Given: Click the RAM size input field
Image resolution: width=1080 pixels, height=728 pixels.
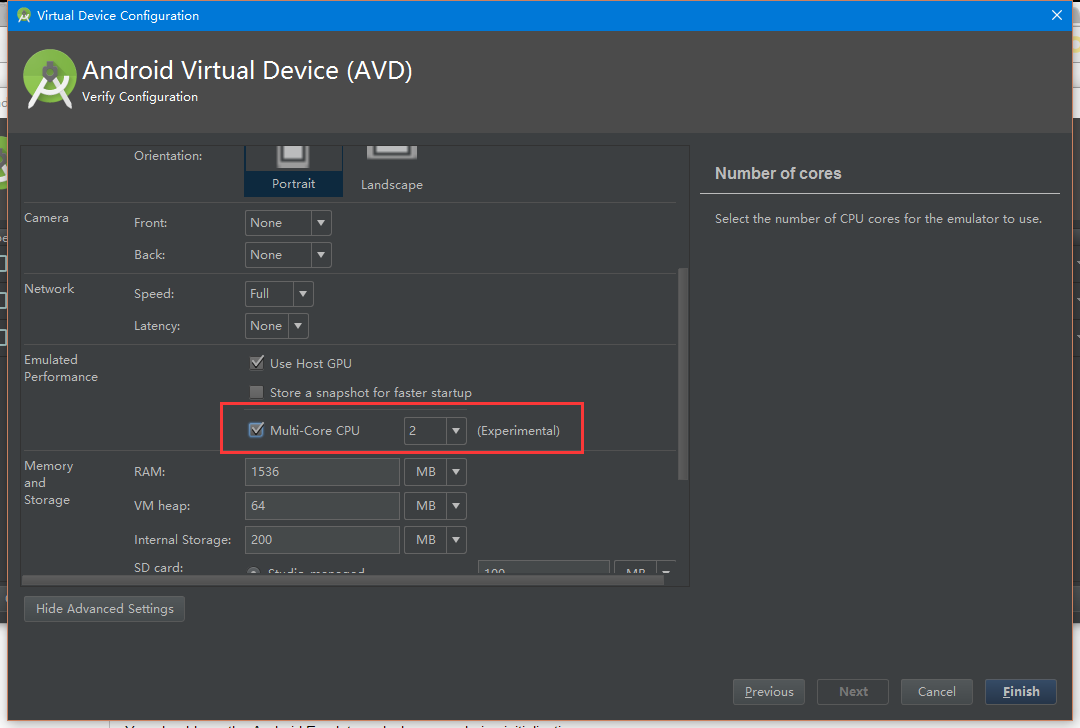Looking at the screenshot, I should point(322,472).
